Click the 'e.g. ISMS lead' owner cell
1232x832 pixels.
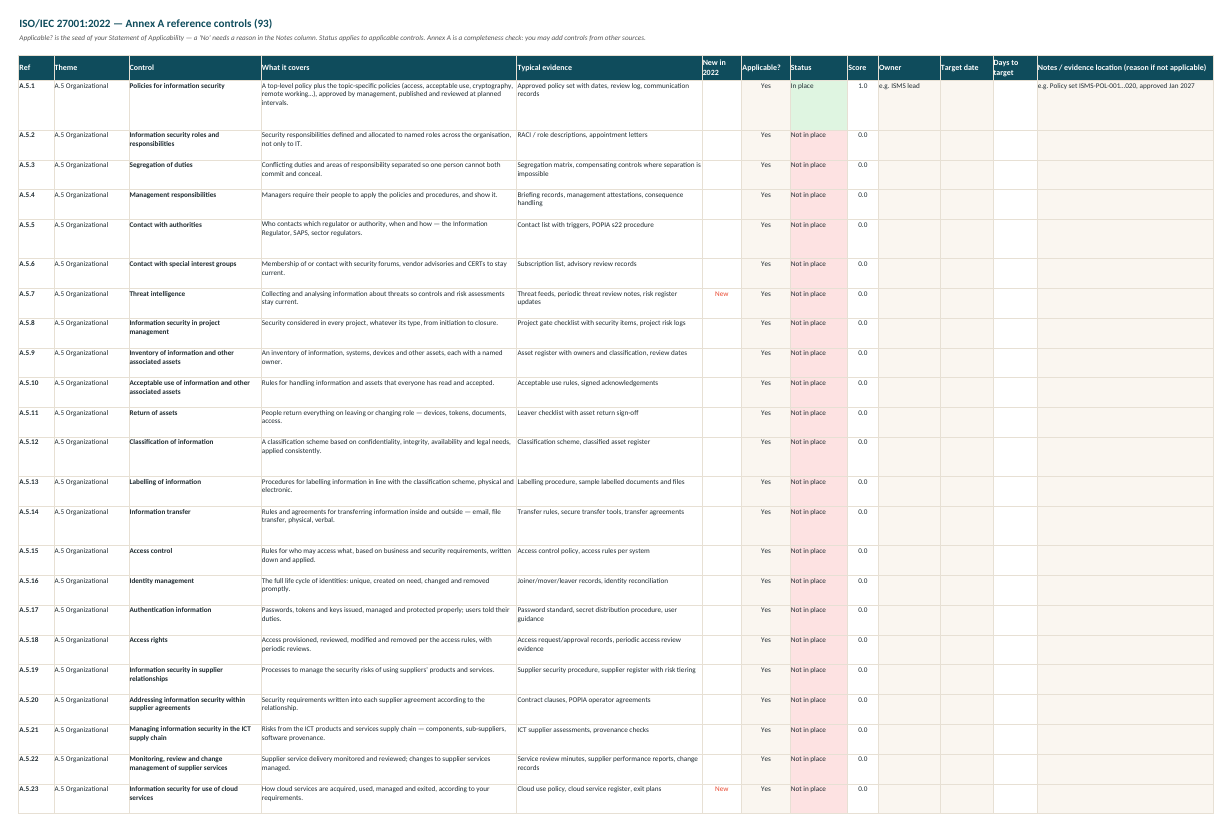click(x=908, y=104)
